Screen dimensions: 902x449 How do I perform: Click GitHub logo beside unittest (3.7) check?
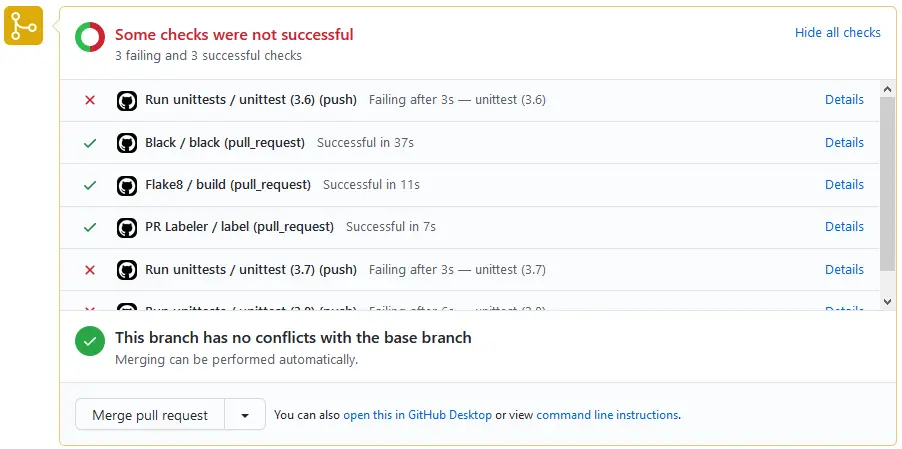(127, 270)
